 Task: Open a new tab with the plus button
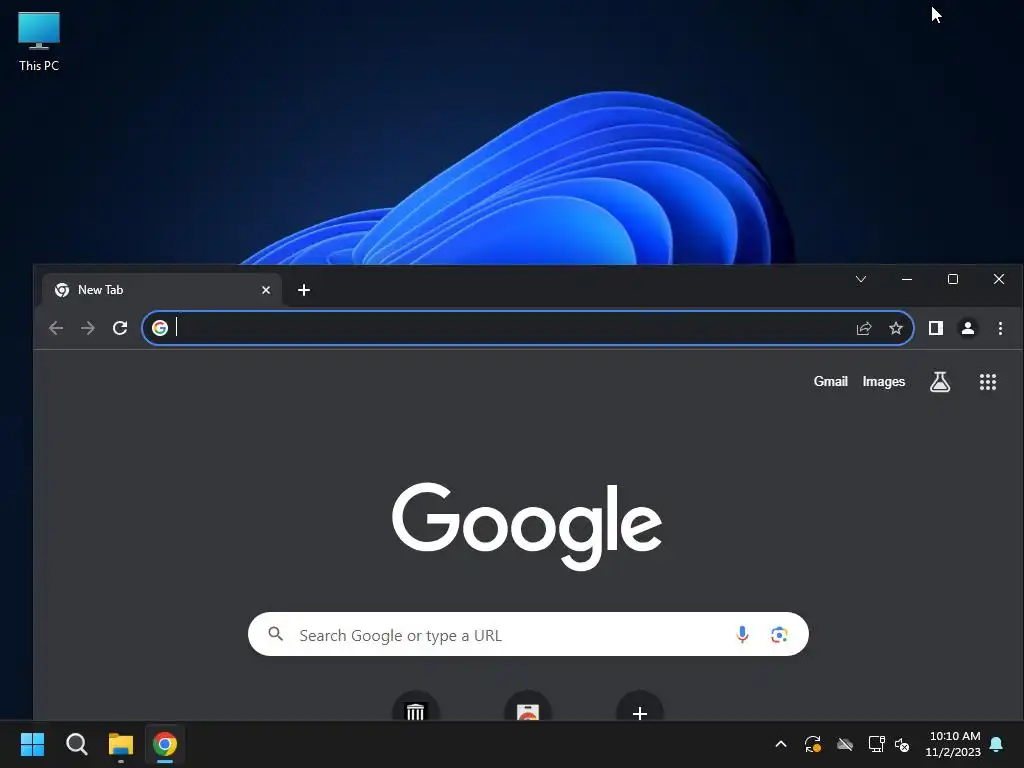(x=304, y=290)
